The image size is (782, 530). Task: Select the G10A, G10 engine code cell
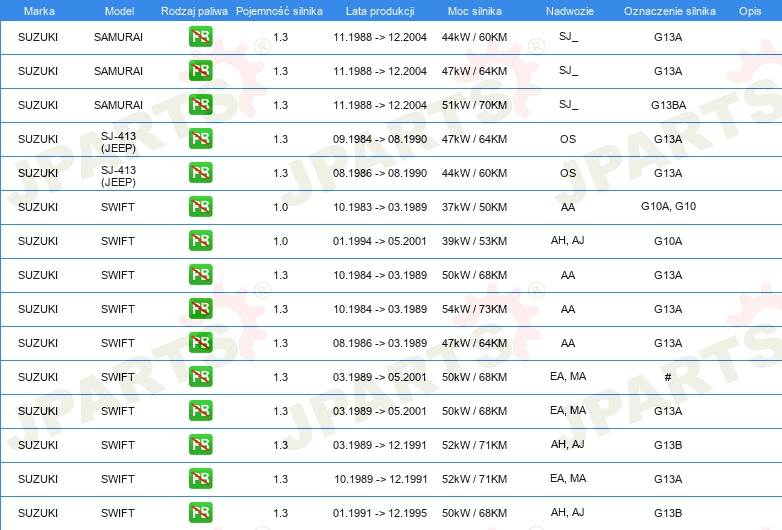point(668,206)
